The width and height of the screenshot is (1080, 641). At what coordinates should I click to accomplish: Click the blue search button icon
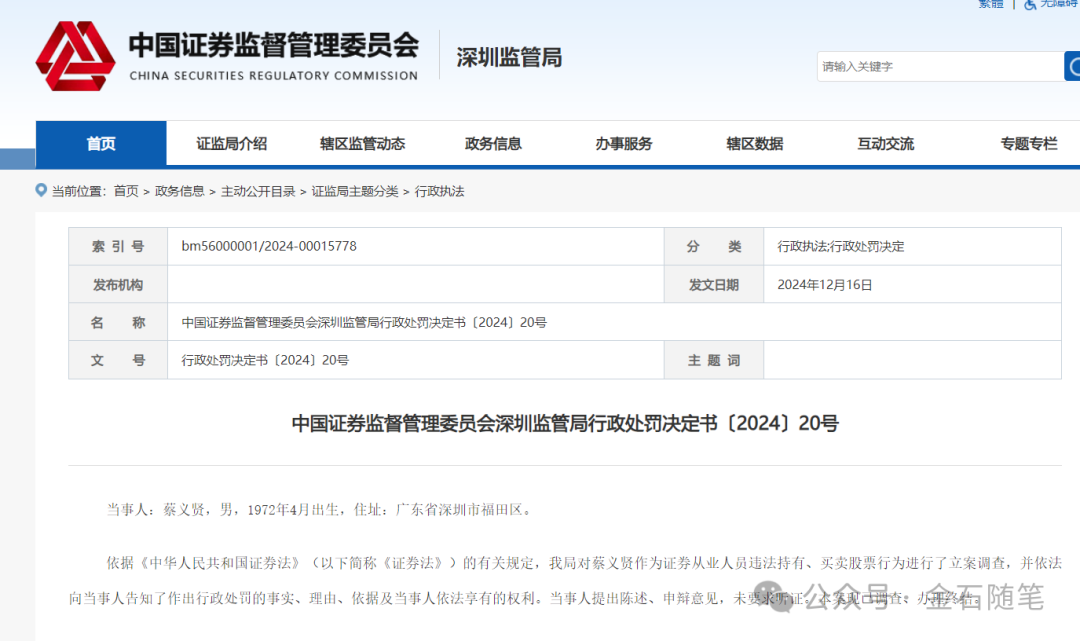tap(1072, 67)
